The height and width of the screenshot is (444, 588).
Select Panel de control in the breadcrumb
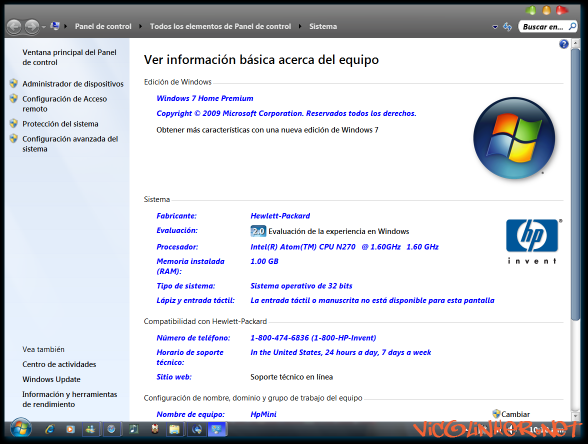(103, 26)
